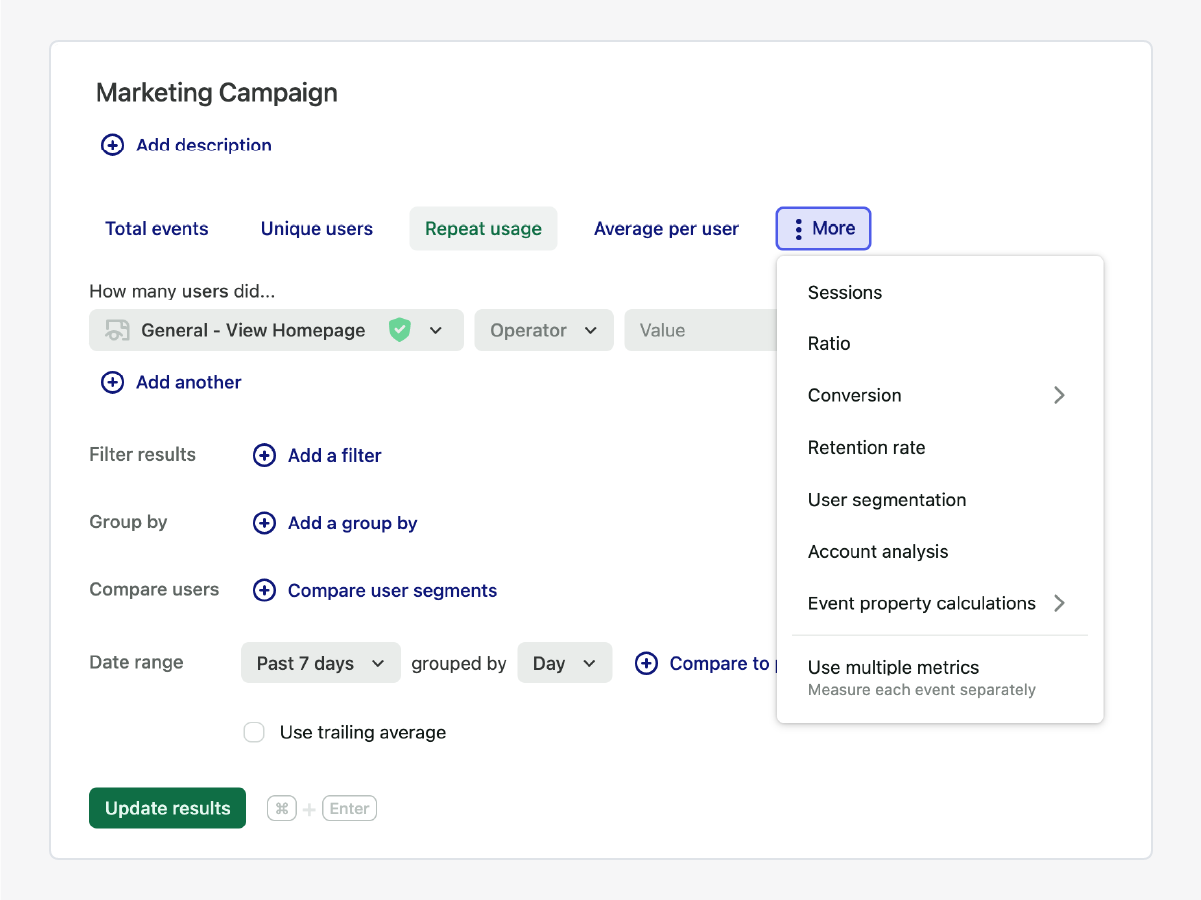This screenshot has height=900, width=1201.
Task: Click plus icon for Compare user segments
Action: click(x=264, y=591)
